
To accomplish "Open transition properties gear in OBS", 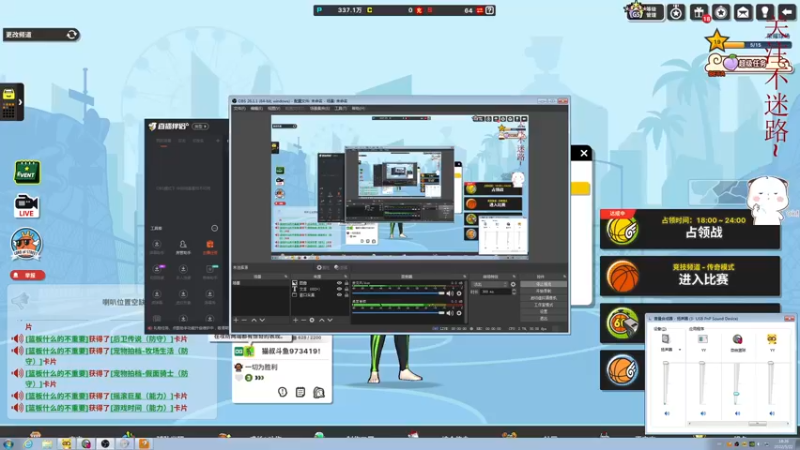I will point(513,284).
